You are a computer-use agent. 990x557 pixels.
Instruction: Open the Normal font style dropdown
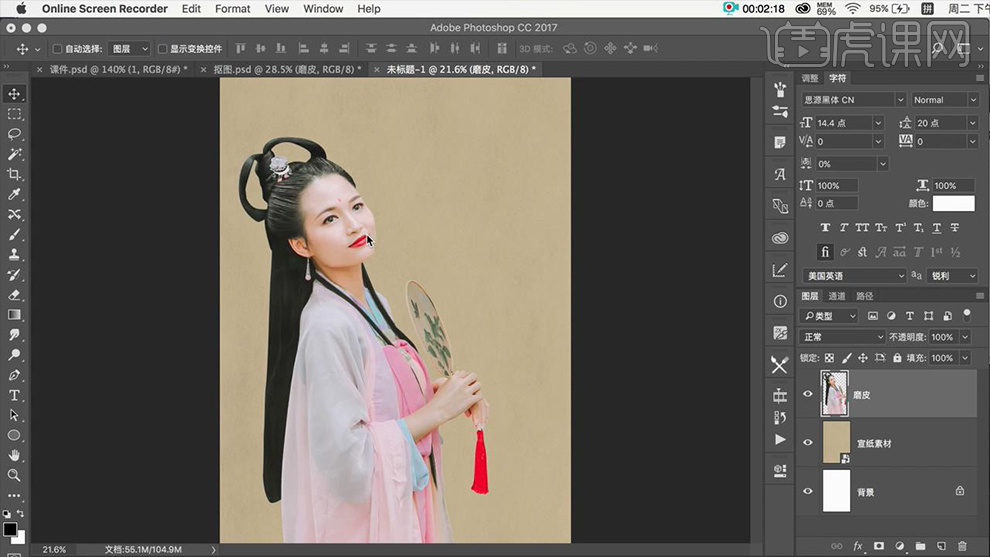944,100
